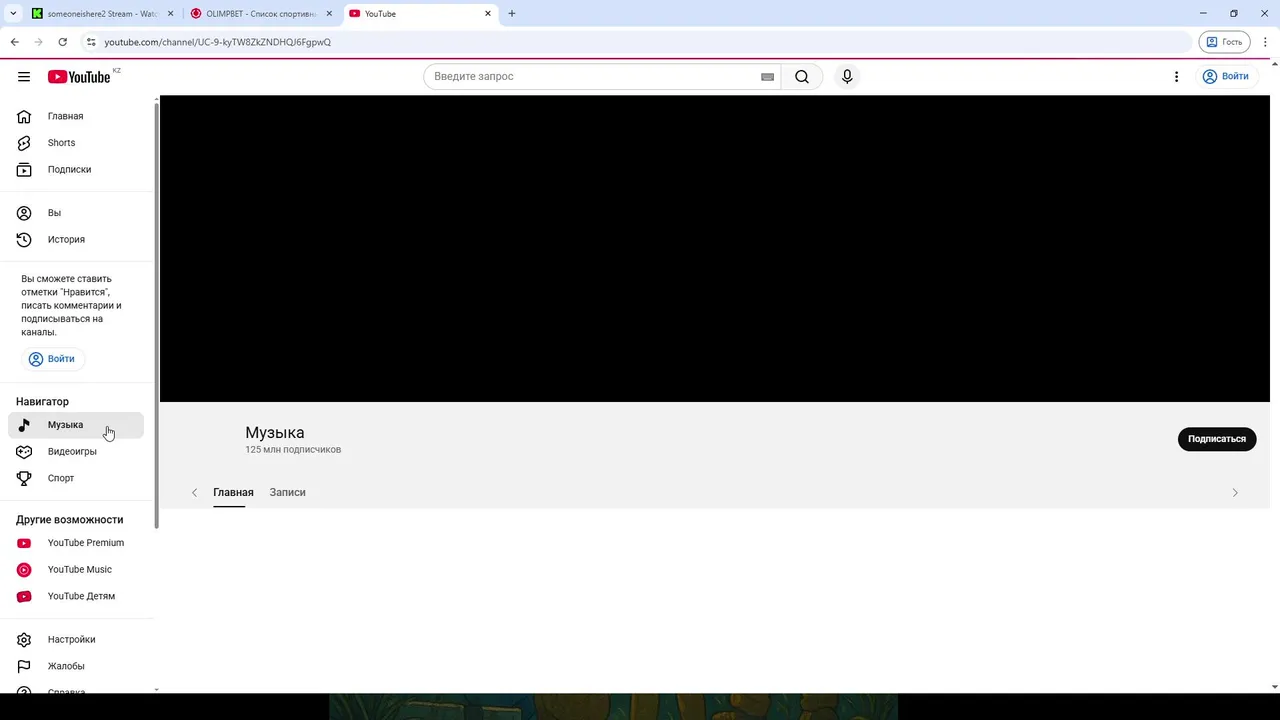Go to Главная in sidebar
This screenshot has width=1280, height=720.
point(76,116)
